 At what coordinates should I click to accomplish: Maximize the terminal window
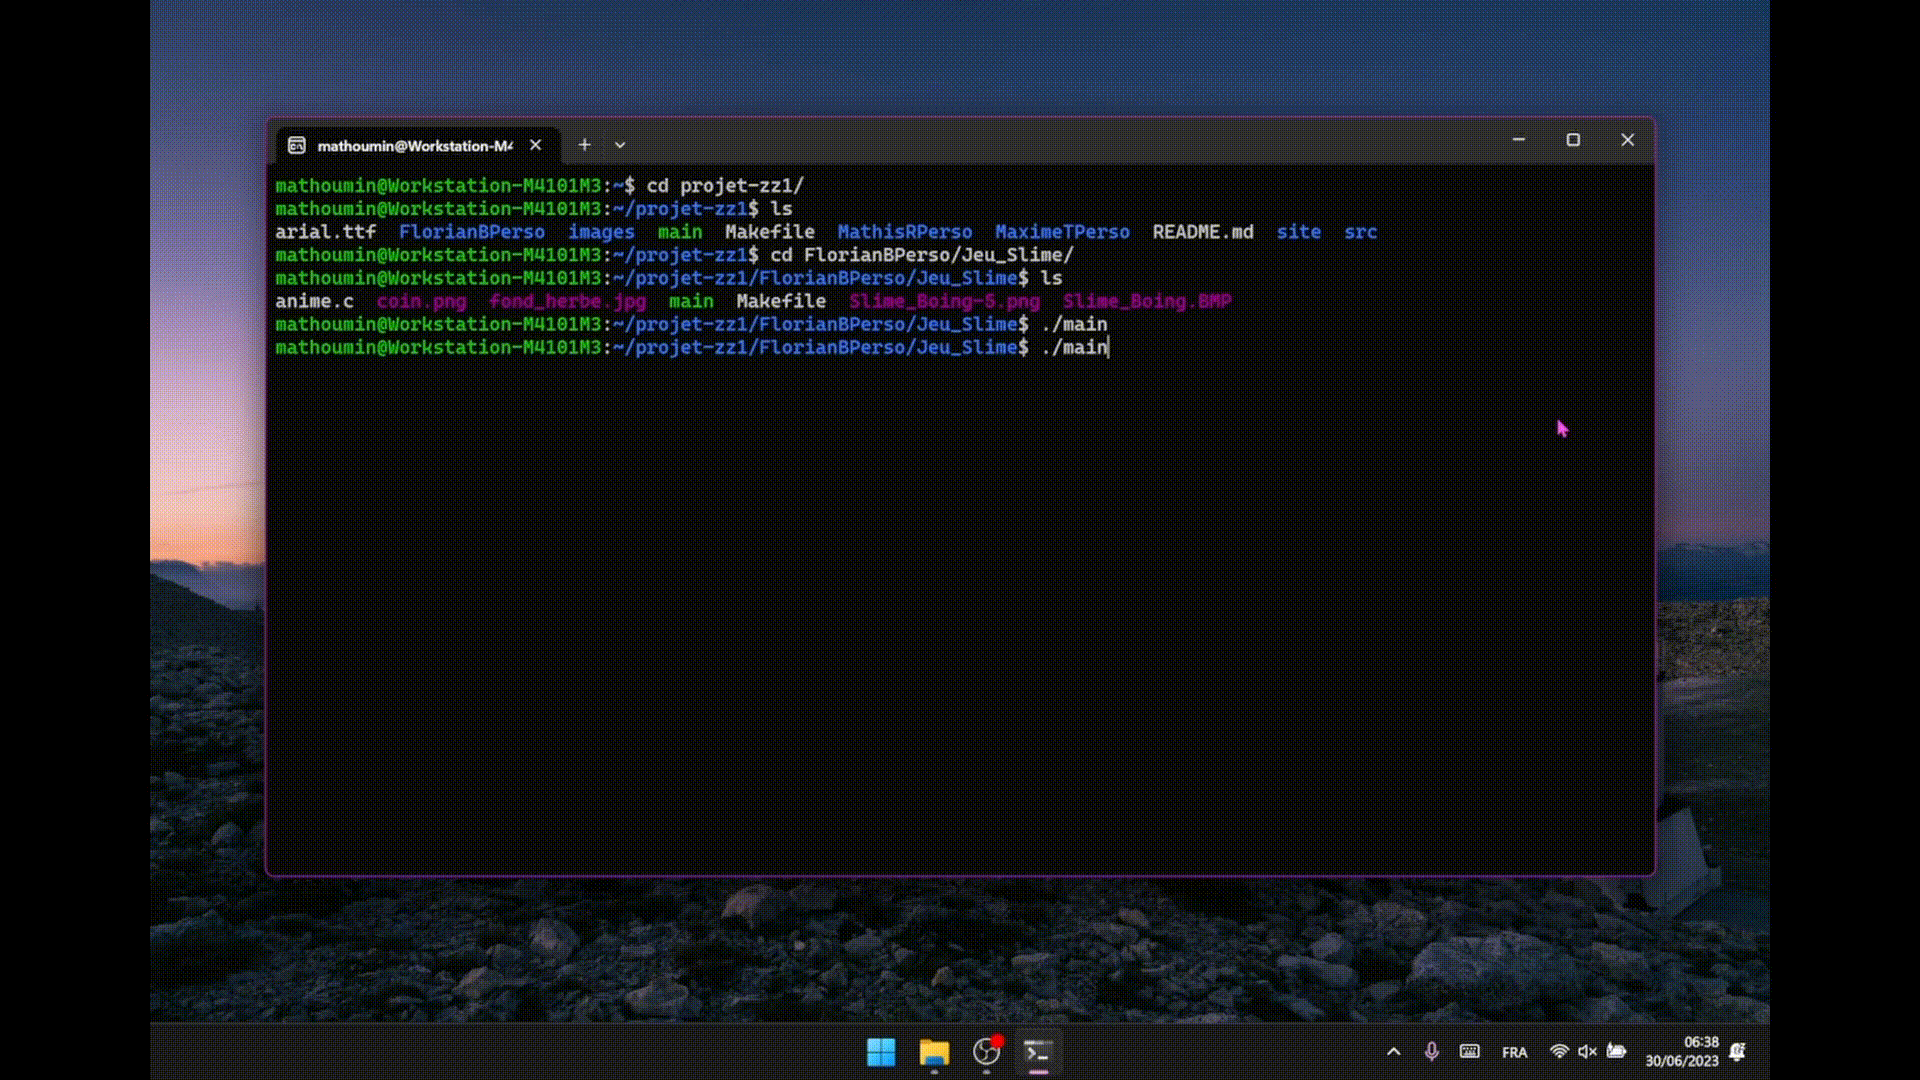[x=1573, y=141]
